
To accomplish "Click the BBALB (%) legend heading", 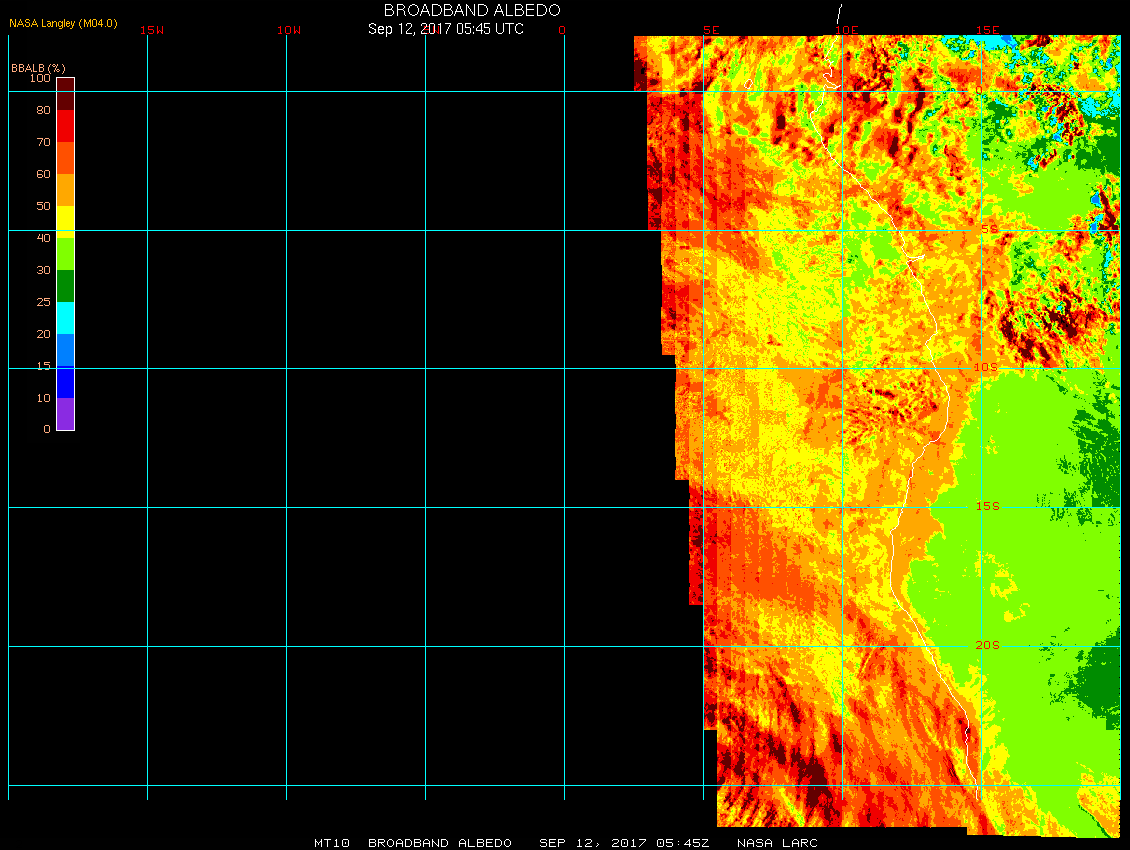I will [x=38, y=68].
